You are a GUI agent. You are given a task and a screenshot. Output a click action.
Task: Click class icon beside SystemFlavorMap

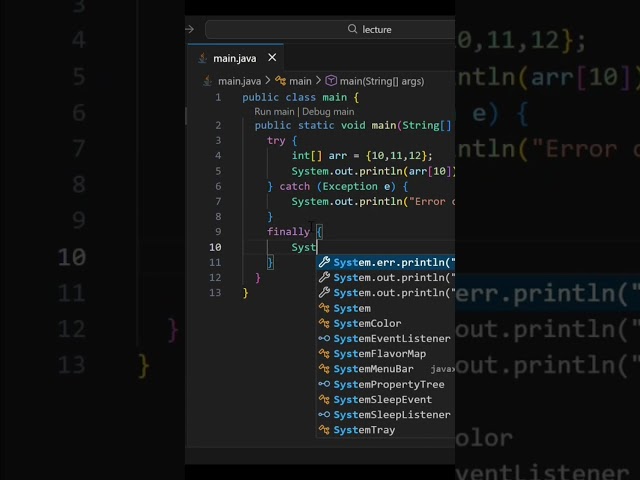point(324,353)
